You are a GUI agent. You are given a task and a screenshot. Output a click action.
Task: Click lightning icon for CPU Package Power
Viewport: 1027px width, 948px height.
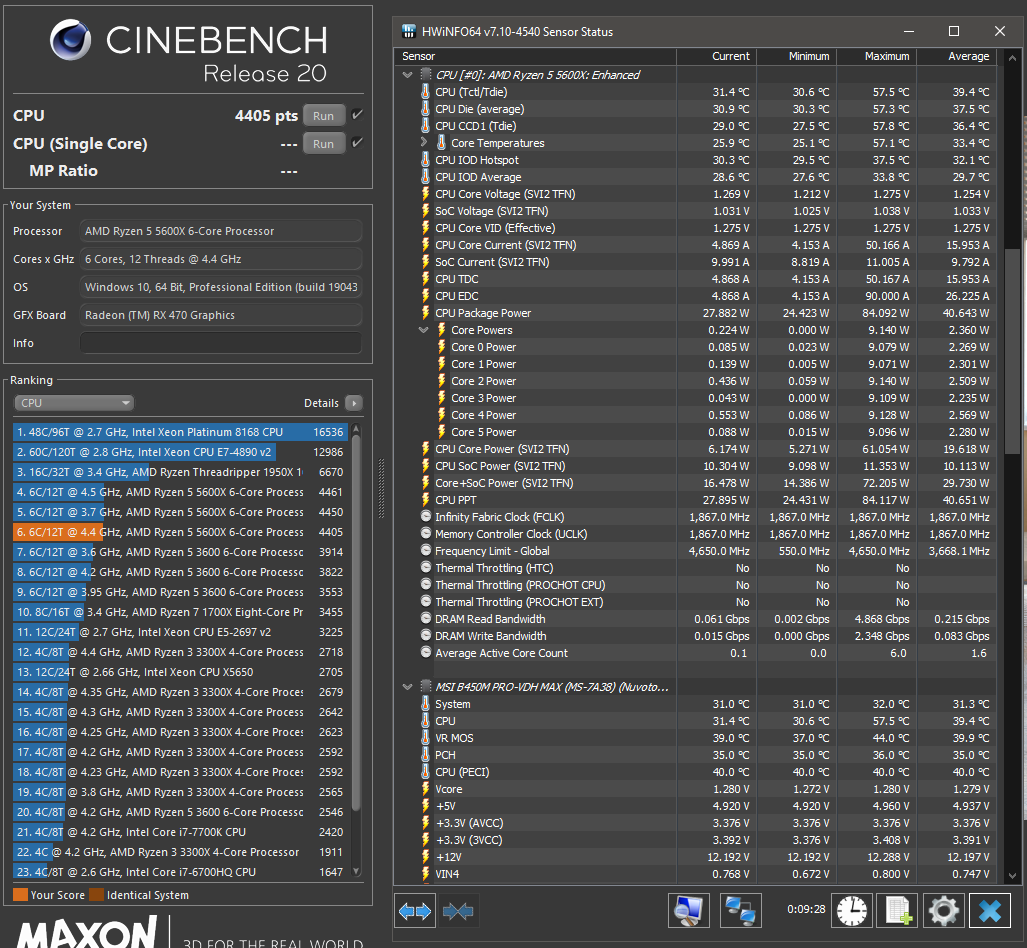coord(425,313)
